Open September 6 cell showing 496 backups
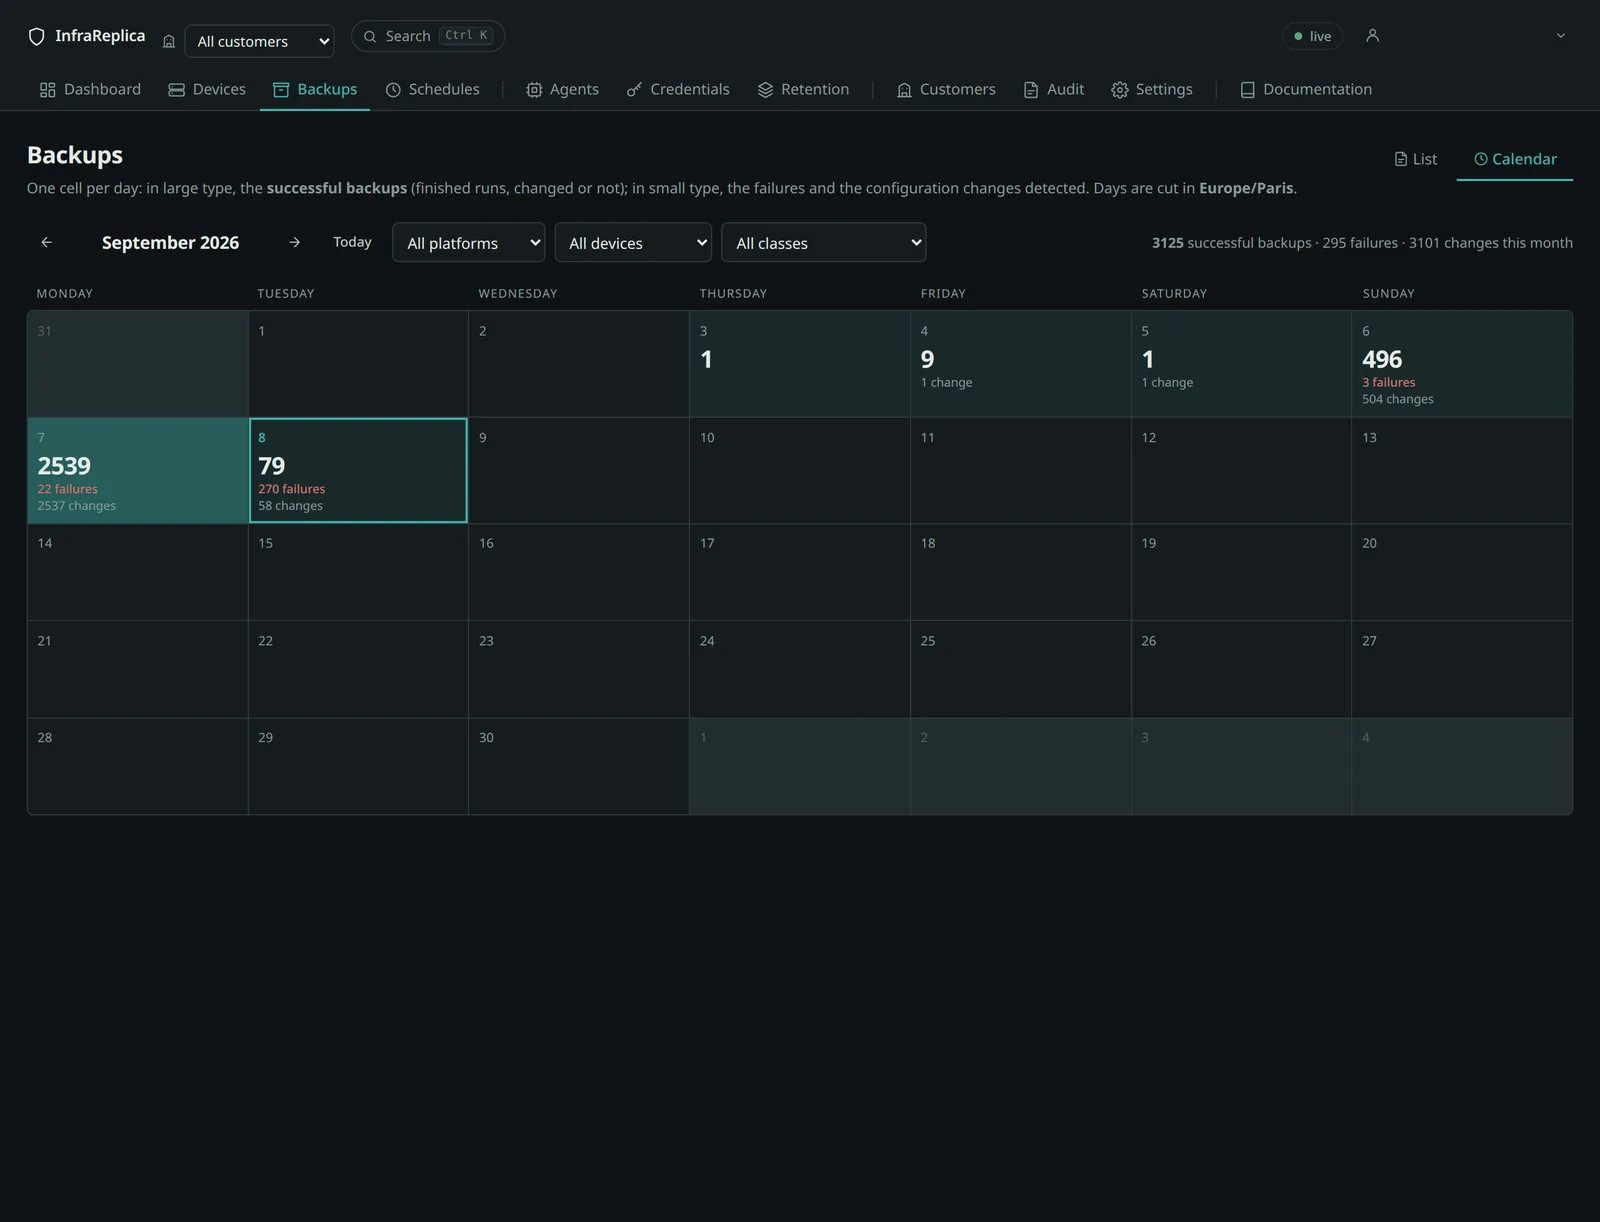The image size is (1600, 1222). point(1462,364)
